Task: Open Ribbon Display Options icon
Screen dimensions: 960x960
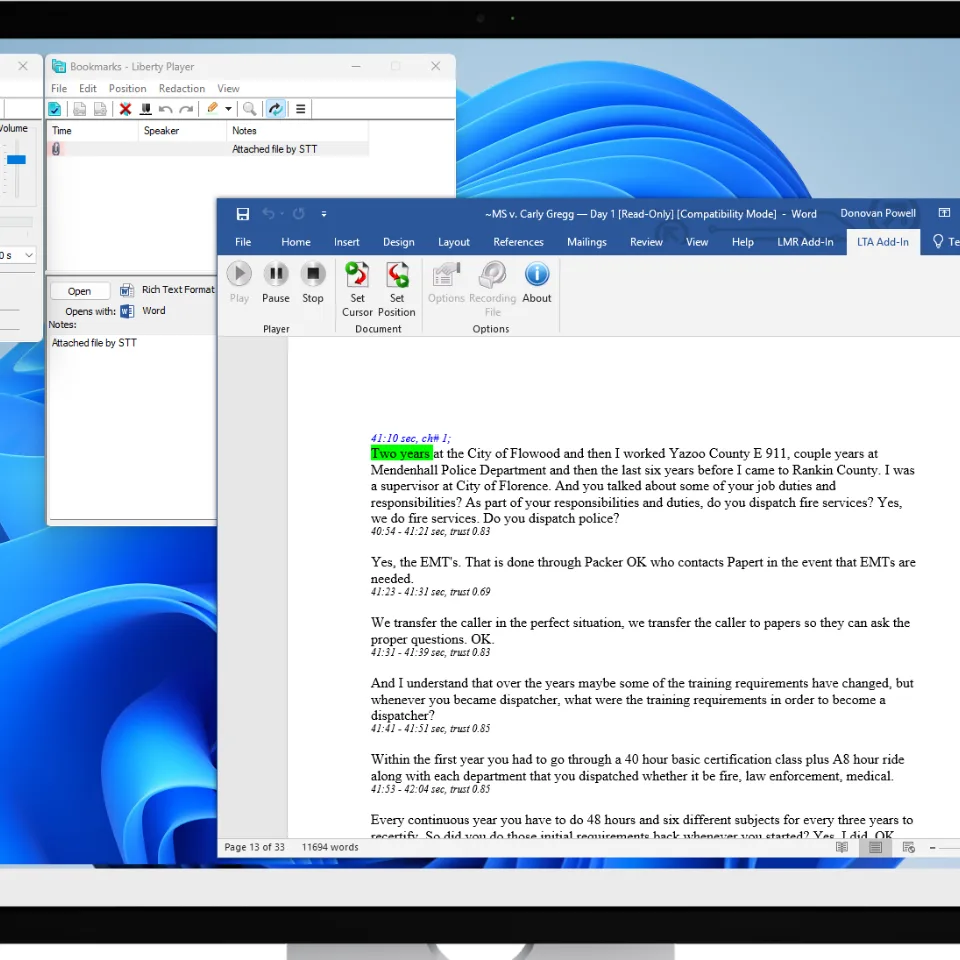Action: [x=944, y=213]
